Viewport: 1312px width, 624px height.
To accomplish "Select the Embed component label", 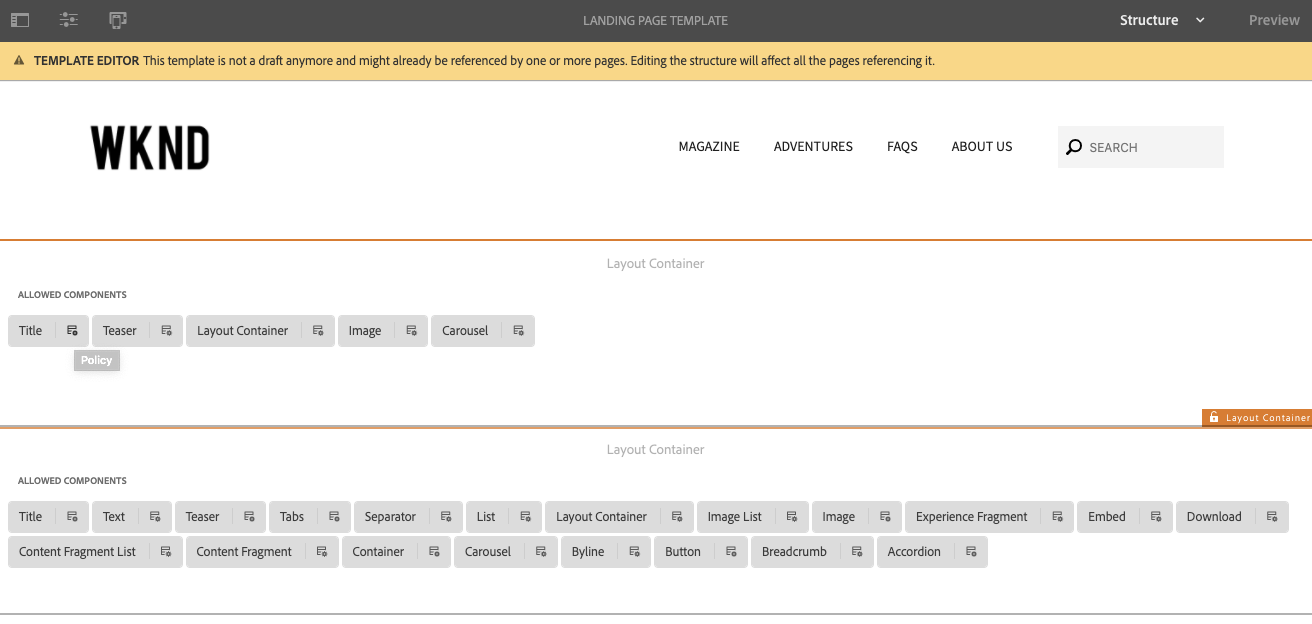I will pyautogui.click(x=1107, y=517).
